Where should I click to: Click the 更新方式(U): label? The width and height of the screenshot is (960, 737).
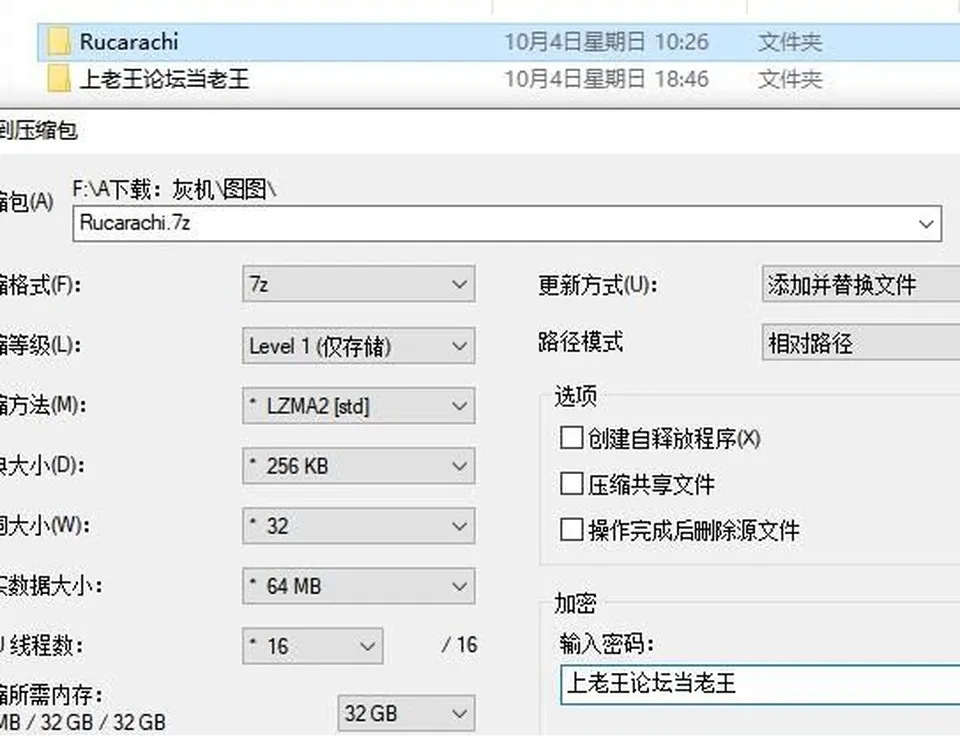pyautogui.click(x=598, y=285)
